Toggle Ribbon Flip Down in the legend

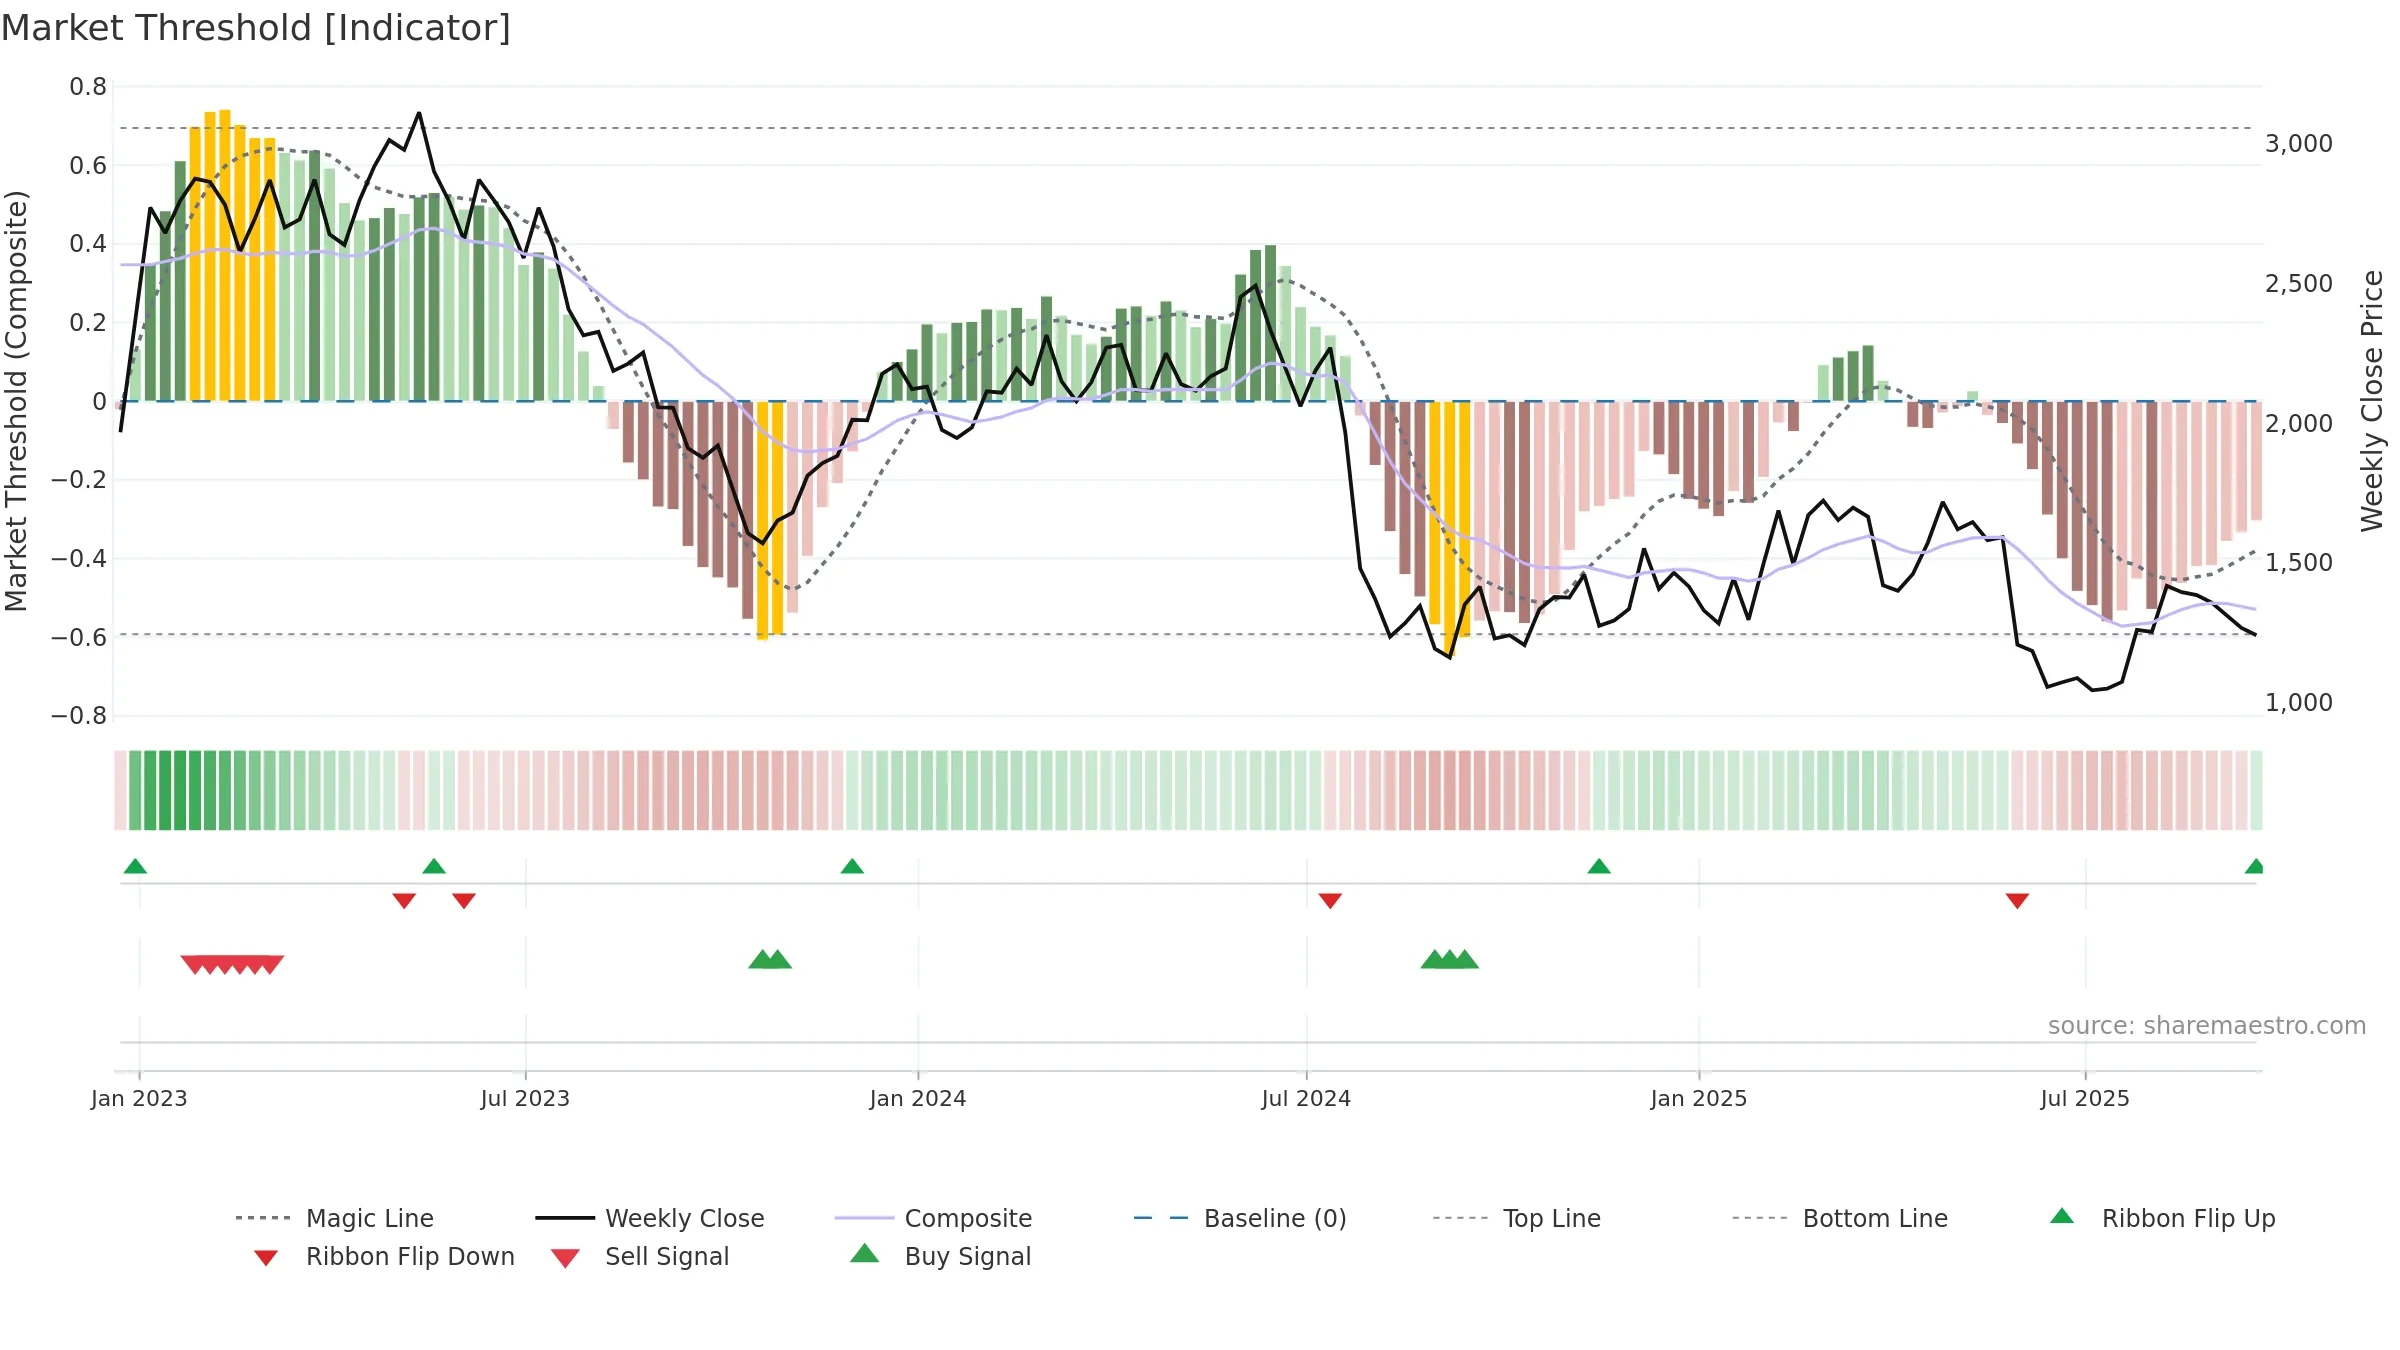coord(384,1256)
